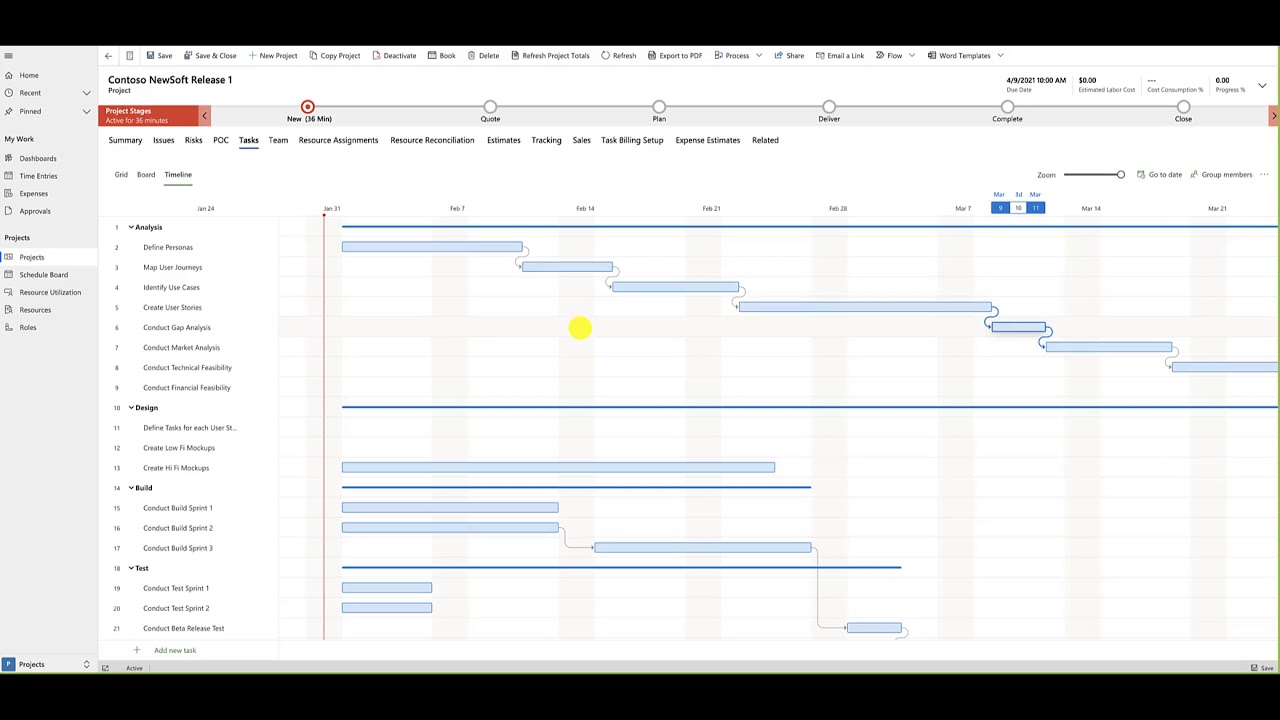Open record in new window icon
The height and width of the screenshot is (720, 1280).
point(129,56)
